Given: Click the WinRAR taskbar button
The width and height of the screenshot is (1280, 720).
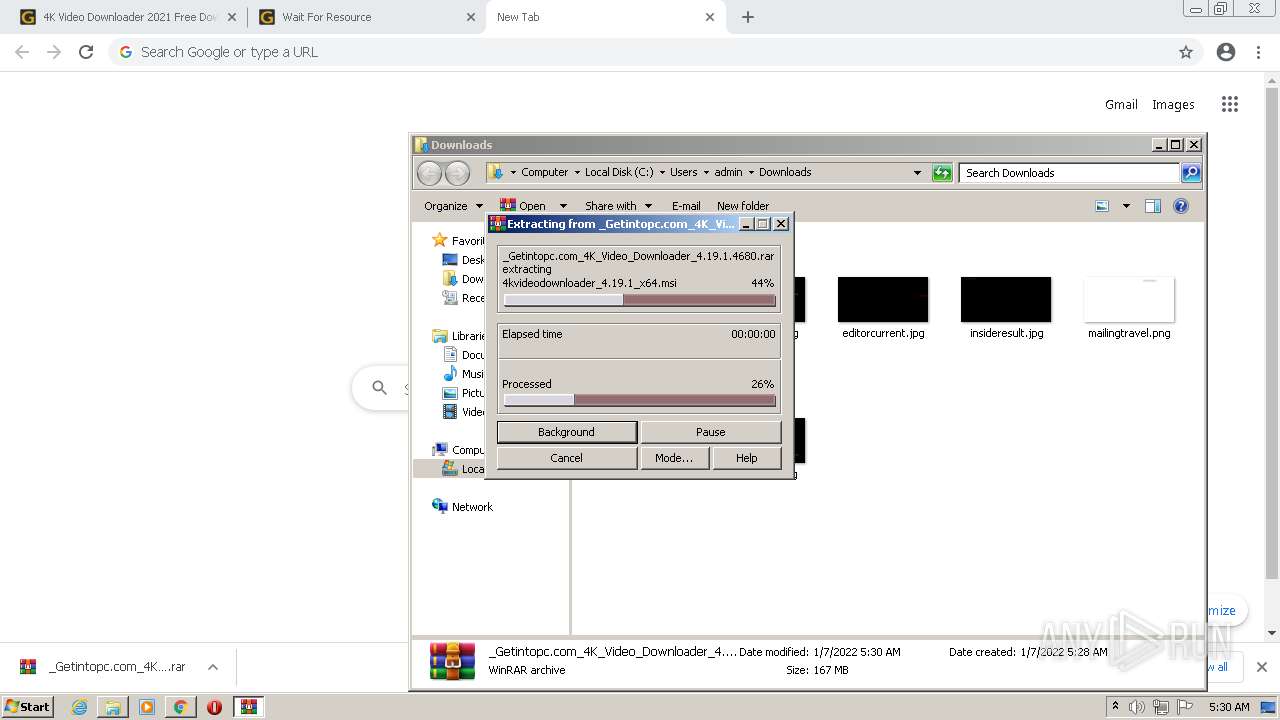Looking at the screenshot, I should click(249, 707).
